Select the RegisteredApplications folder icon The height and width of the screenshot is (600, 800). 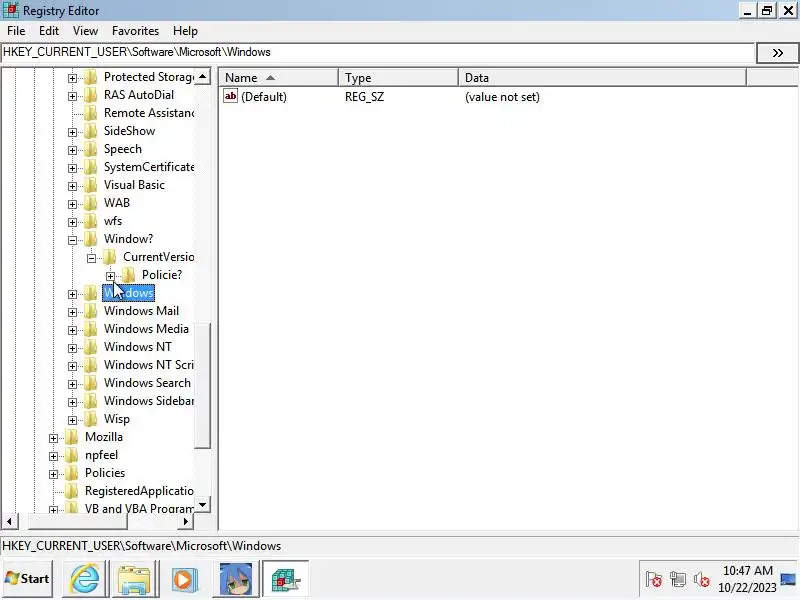[72, 491]
